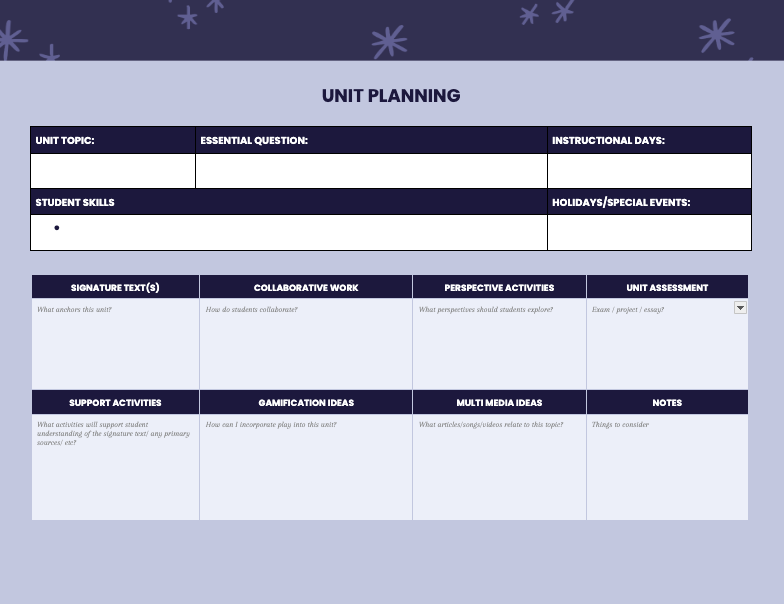Click the Support Activities placeholder text

point(114,434)
